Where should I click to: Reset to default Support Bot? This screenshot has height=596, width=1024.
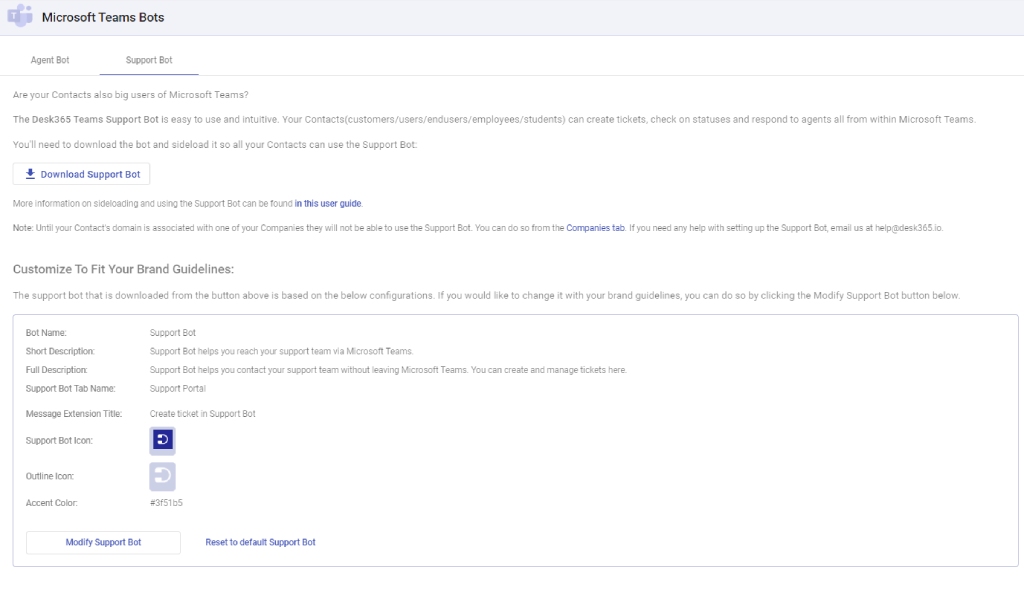(260, 542)
